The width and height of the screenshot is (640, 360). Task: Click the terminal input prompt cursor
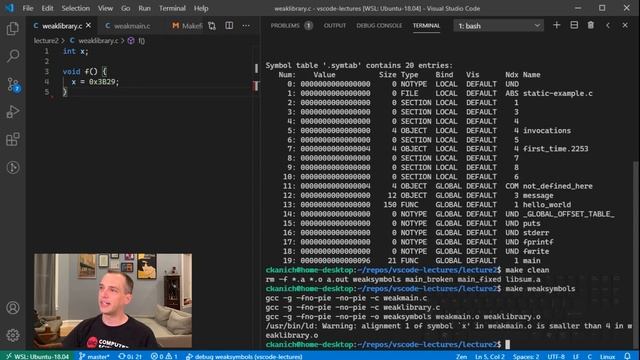(507, 344)
